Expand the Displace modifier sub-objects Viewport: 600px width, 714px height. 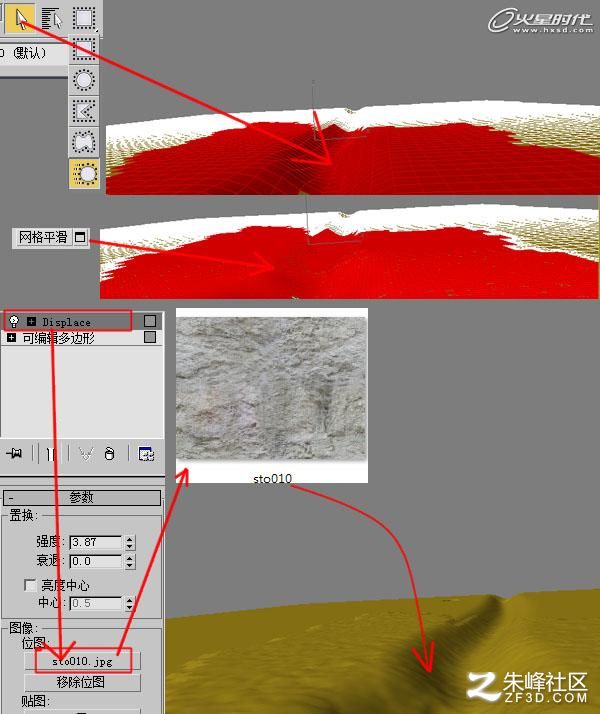point(31,321)
